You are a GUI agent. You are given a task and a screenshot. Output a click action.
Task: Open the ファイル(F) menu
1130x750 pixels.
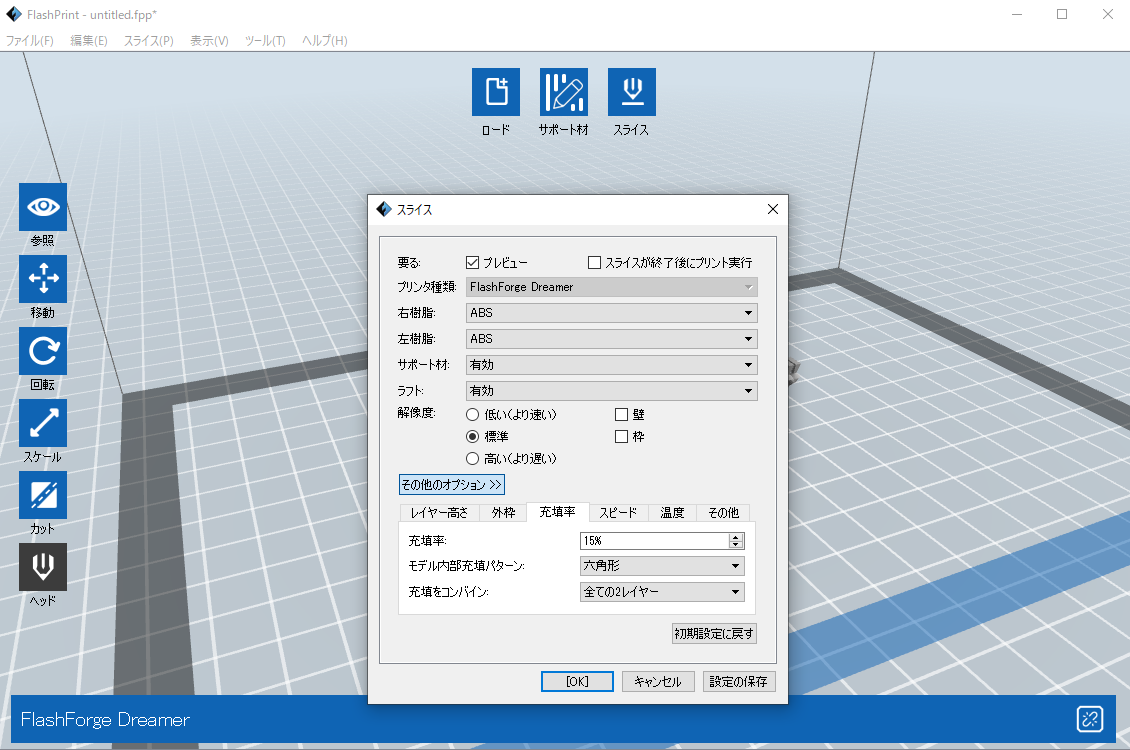pos(30,40)
